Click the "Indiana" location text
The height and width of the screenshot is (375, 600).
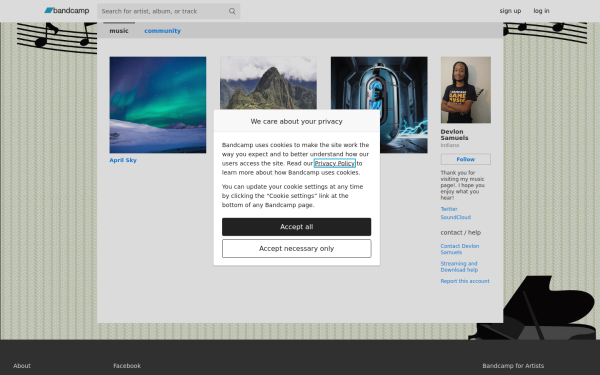pyautogui.click(x=450, y=145)
